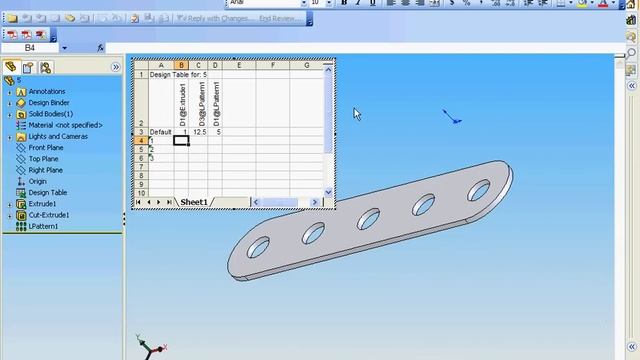
Task: Click the Name Box showing B4
Action: pos(30,48)
